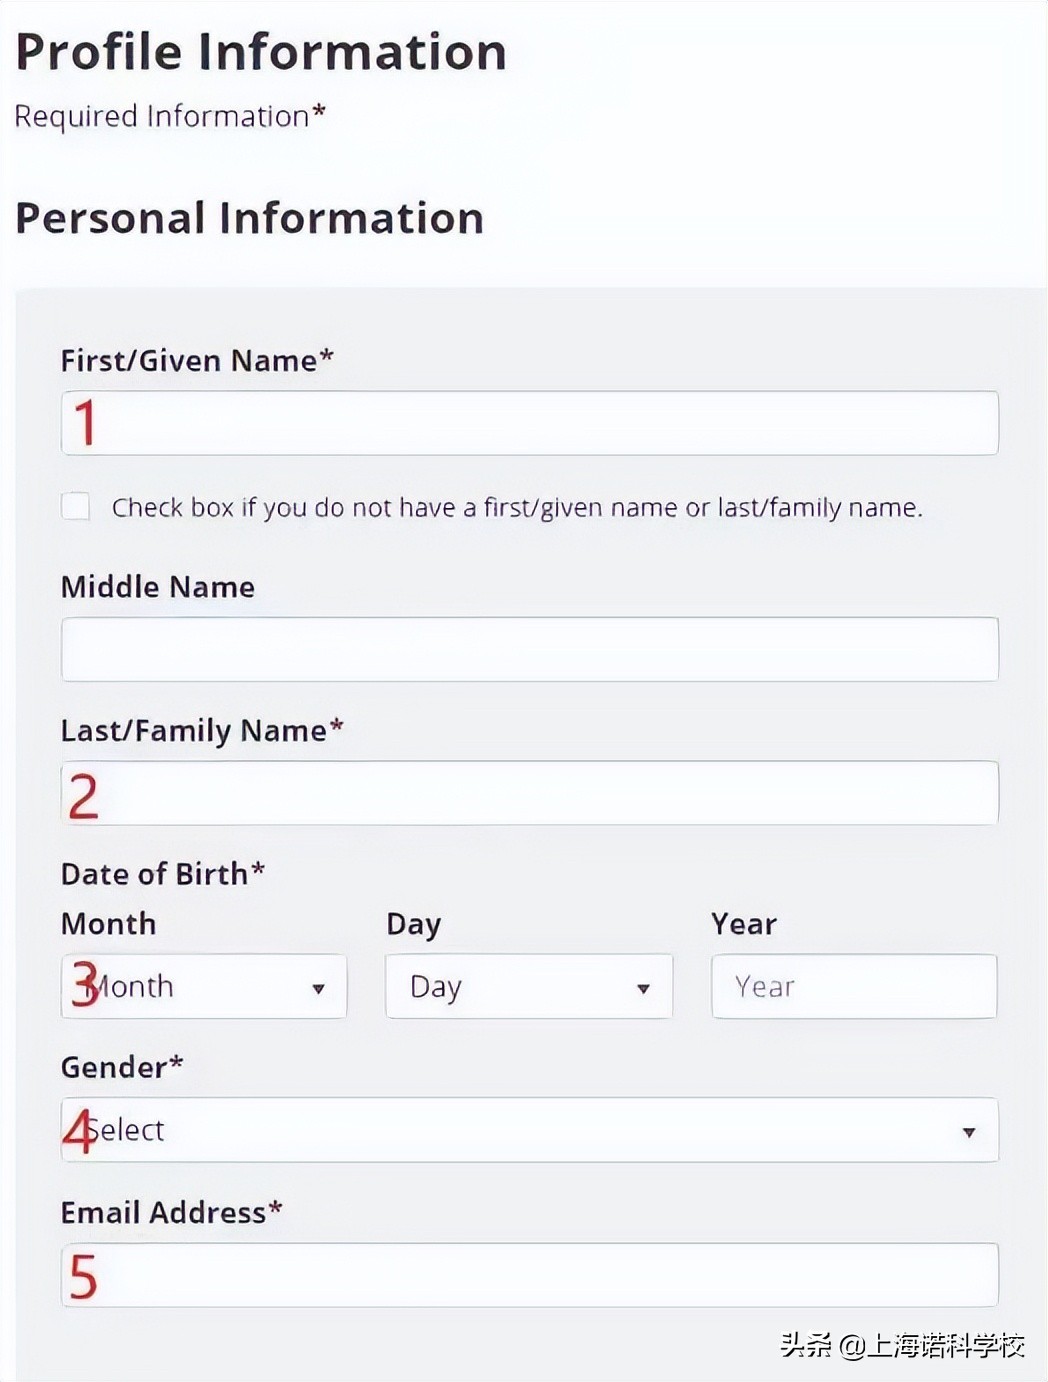Viewport: 1048px width, 1382px height.
Task: Click the "Middle Name" field label
Action: (158, 587)
